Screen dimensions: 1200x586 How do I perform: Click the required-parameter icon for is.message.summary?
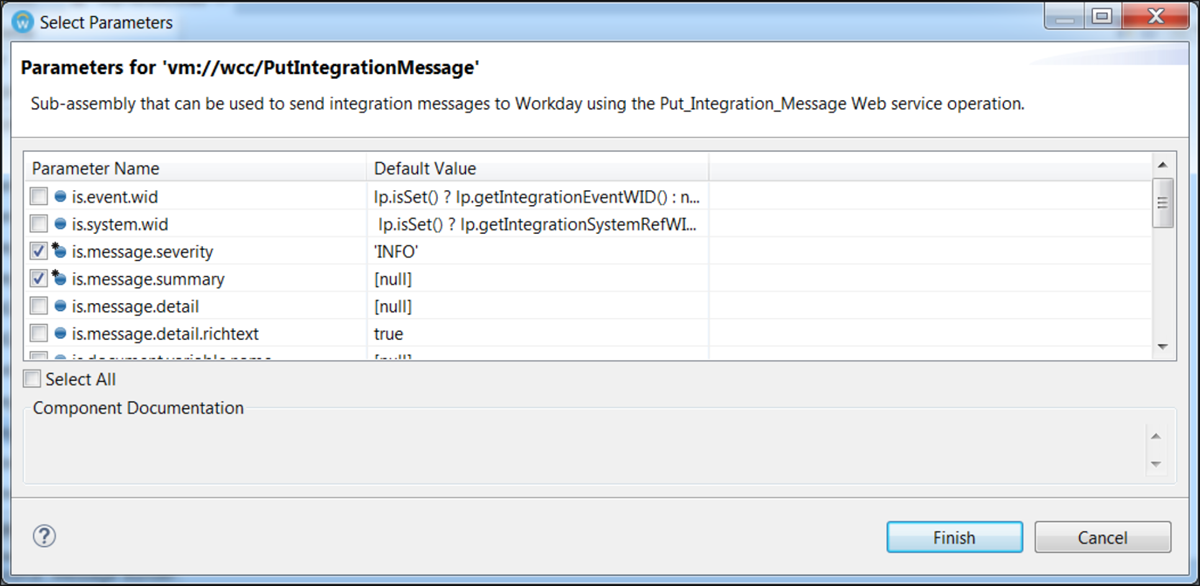(x=59, y=279)
